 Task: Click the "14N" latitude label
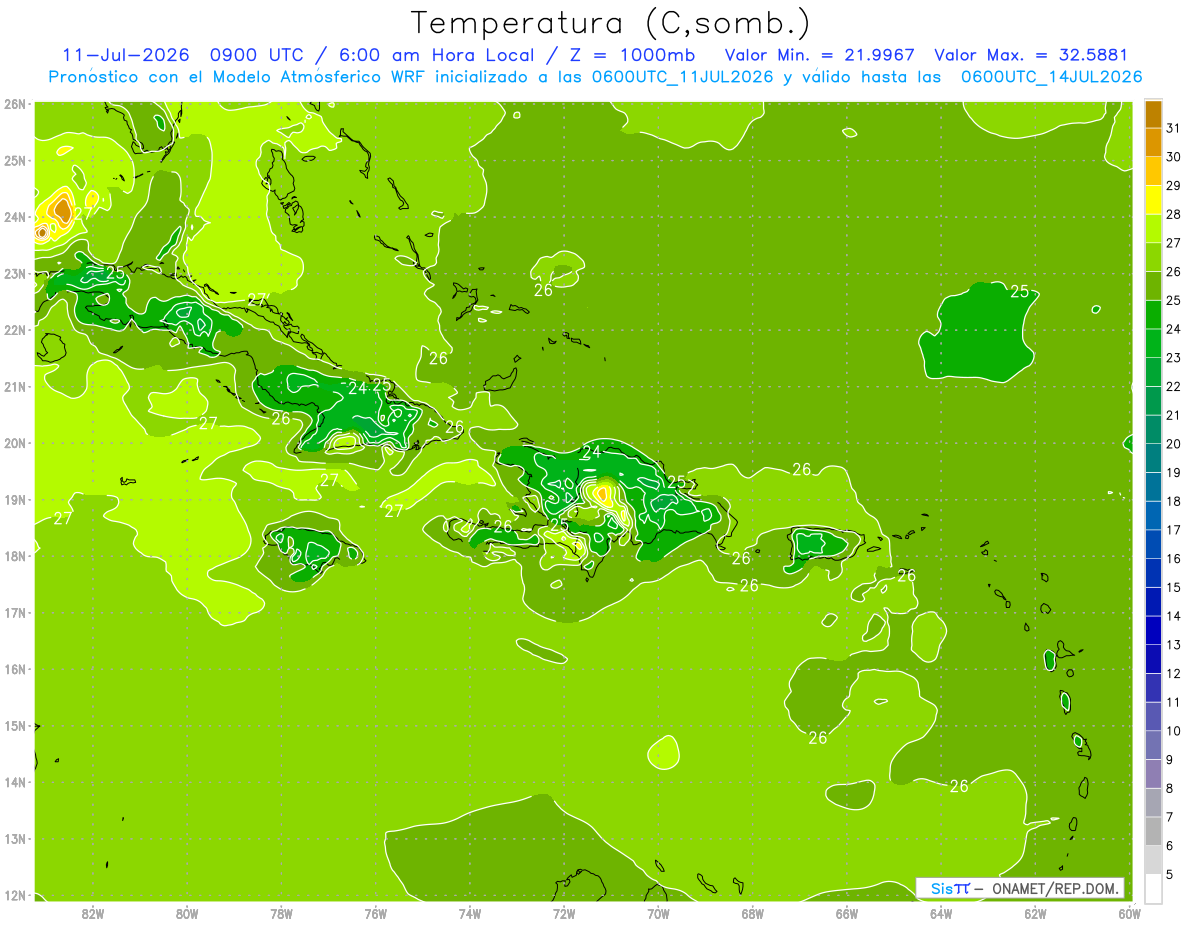(x=15, y=782)
